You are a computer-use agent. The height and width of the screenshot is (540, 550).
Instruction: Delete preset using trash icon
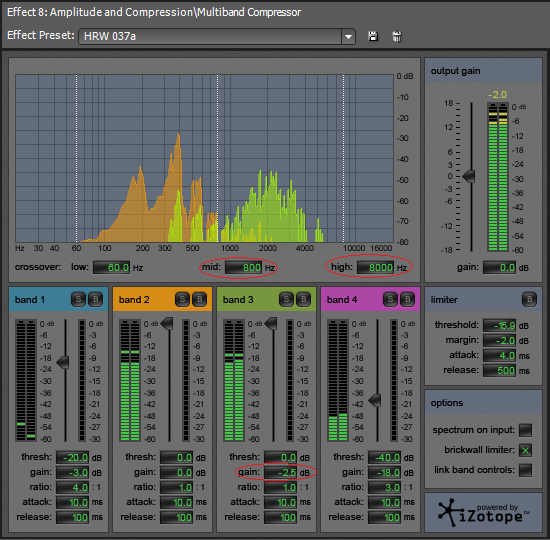click(x=397, y=36)
